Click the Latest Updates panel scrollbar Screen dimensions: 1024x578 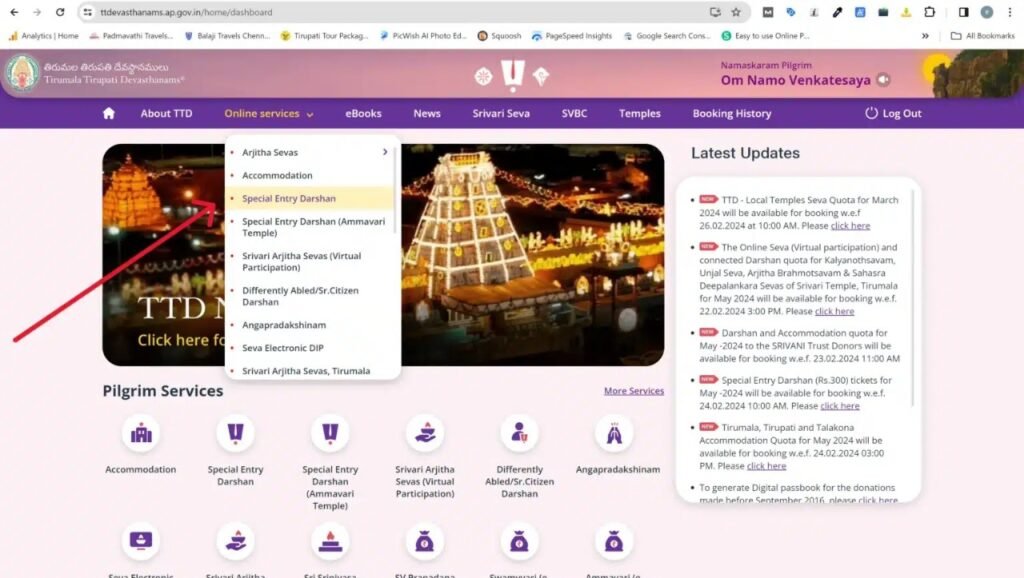tap(912, 297)
